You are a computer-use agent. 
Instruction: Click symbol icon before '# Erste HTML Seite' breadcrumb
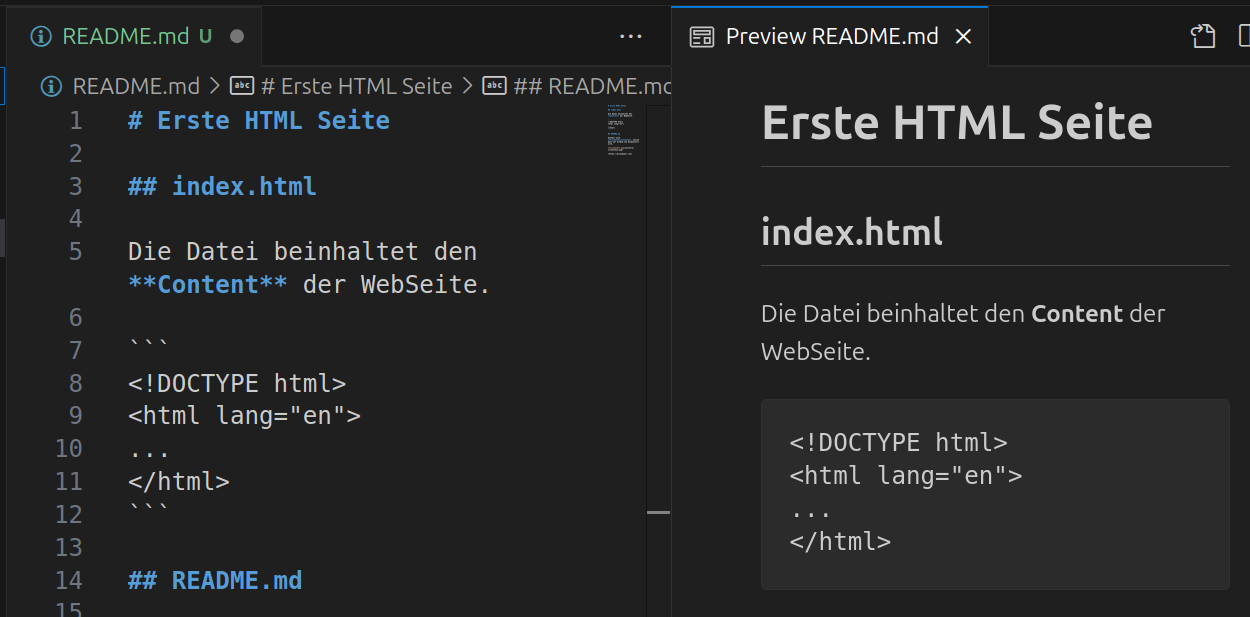click(x=242, y=86)
